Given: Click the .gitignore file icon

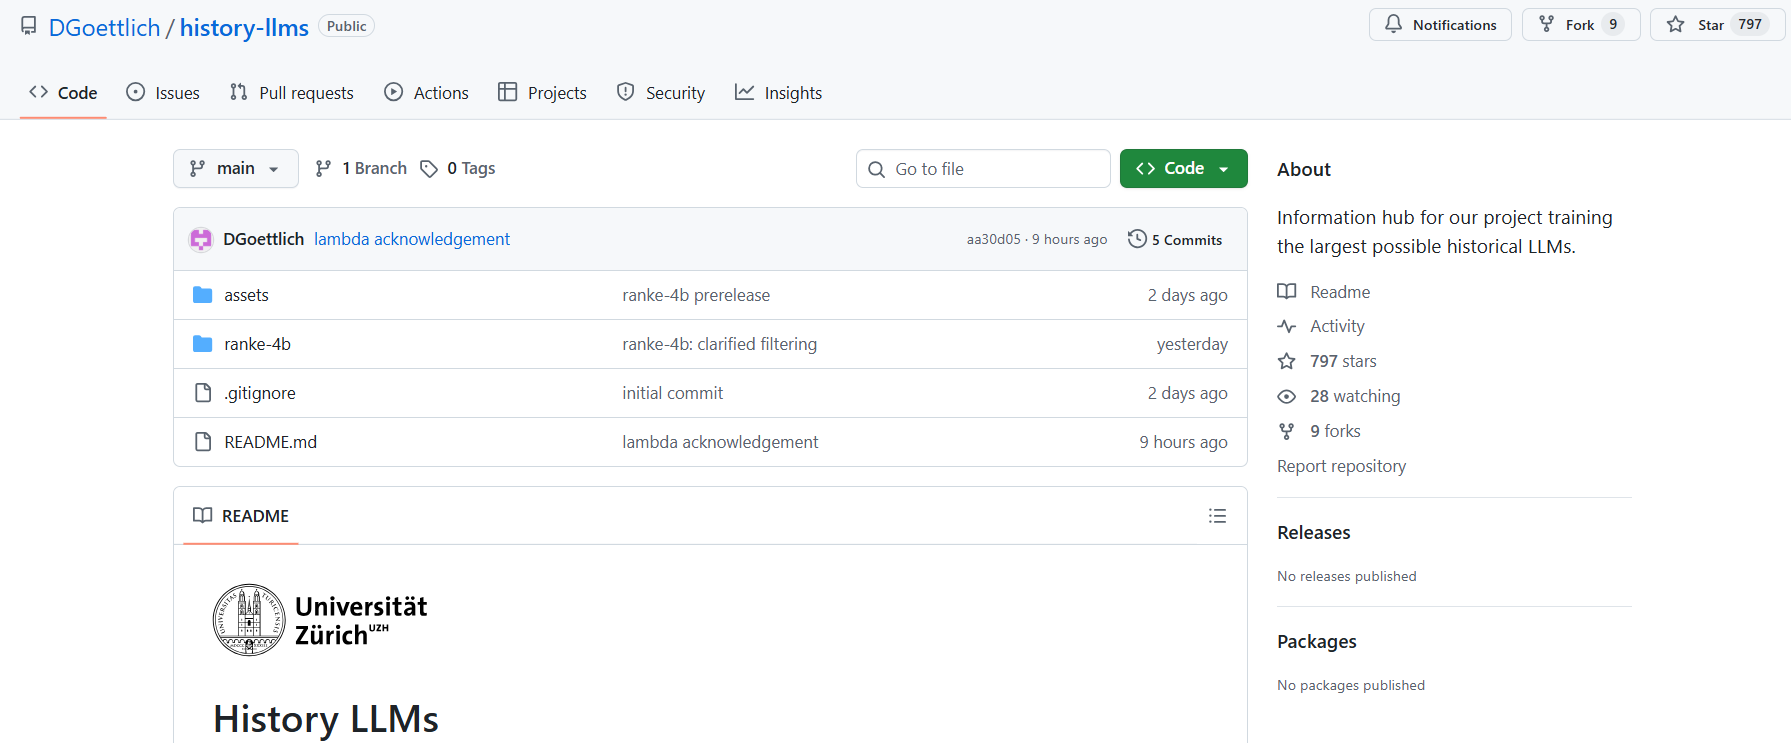Looking at the screenshot, I should (x=203, y=393).
